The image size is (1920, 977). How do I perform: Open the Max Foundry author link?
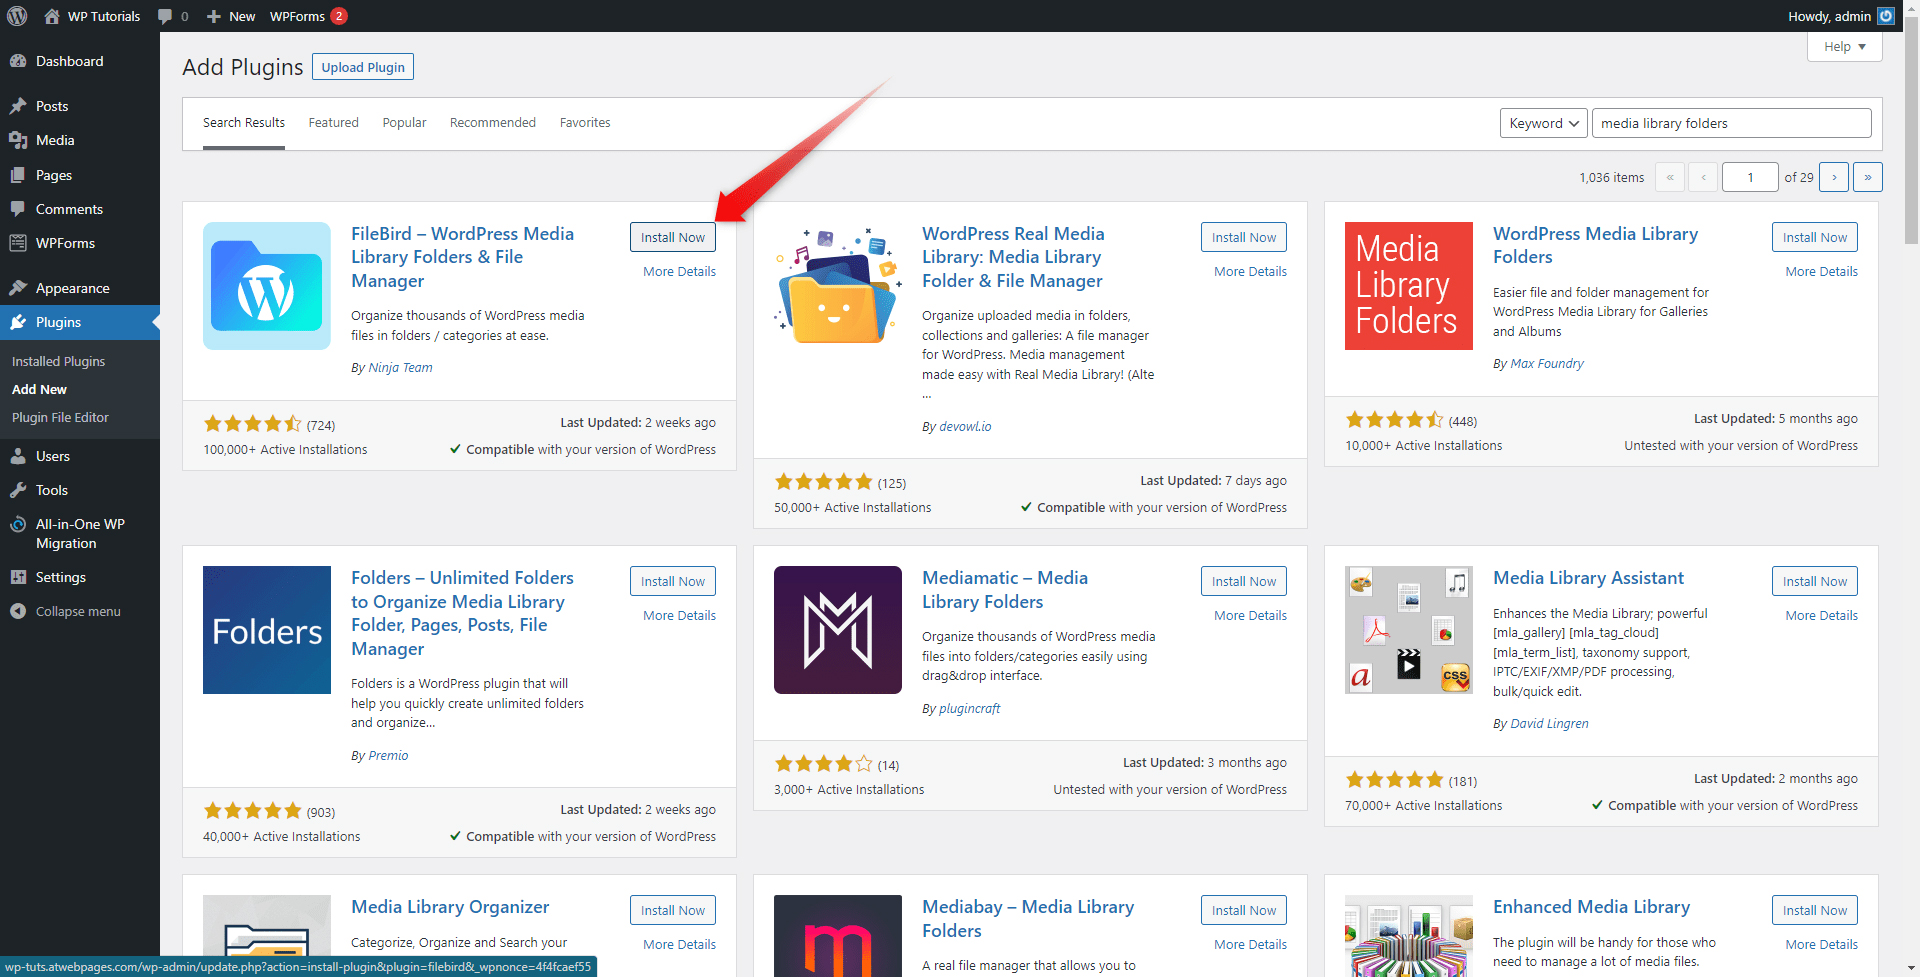pyautogui.click(x=1547, y=364)
